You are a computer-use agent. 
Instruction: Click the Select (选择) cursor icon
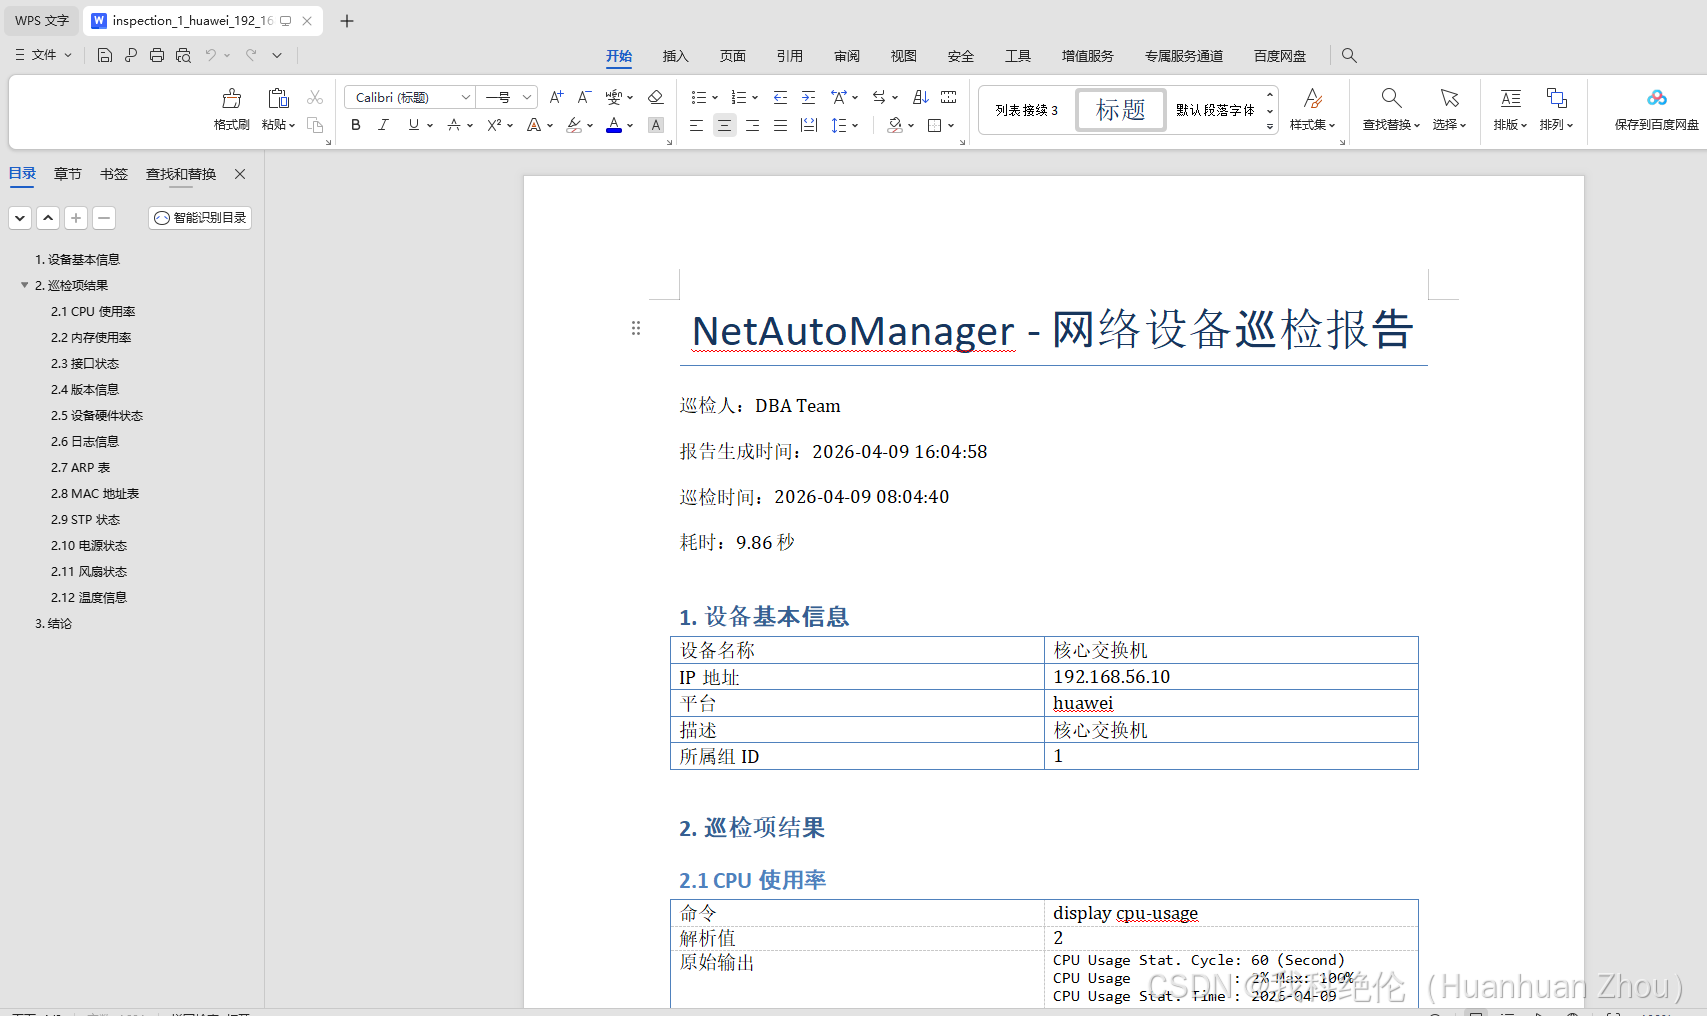tap(1449, 98)
